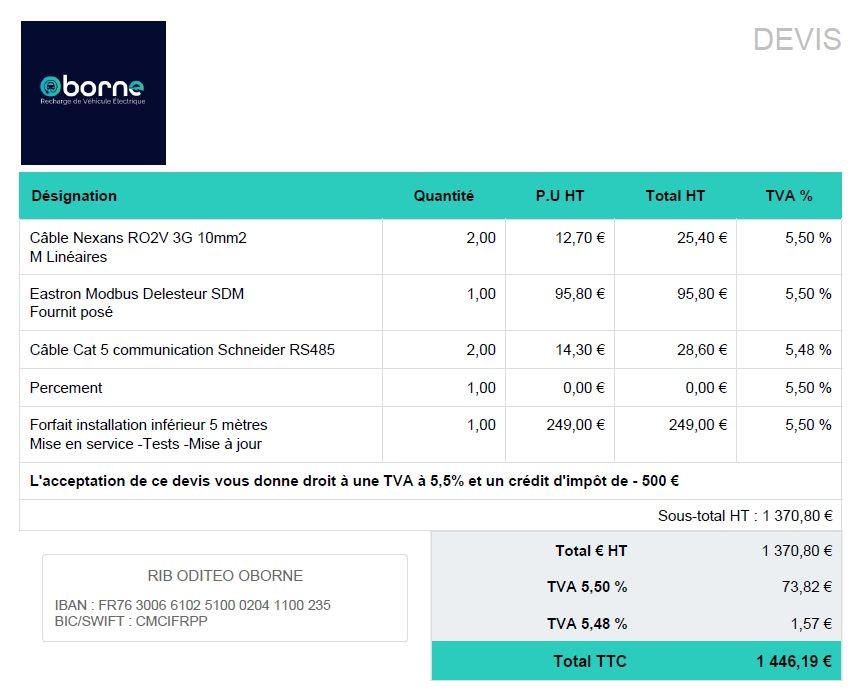Select the 0,00 € unit price of Percement
The image size is (855, 692).
pos(583,388)
